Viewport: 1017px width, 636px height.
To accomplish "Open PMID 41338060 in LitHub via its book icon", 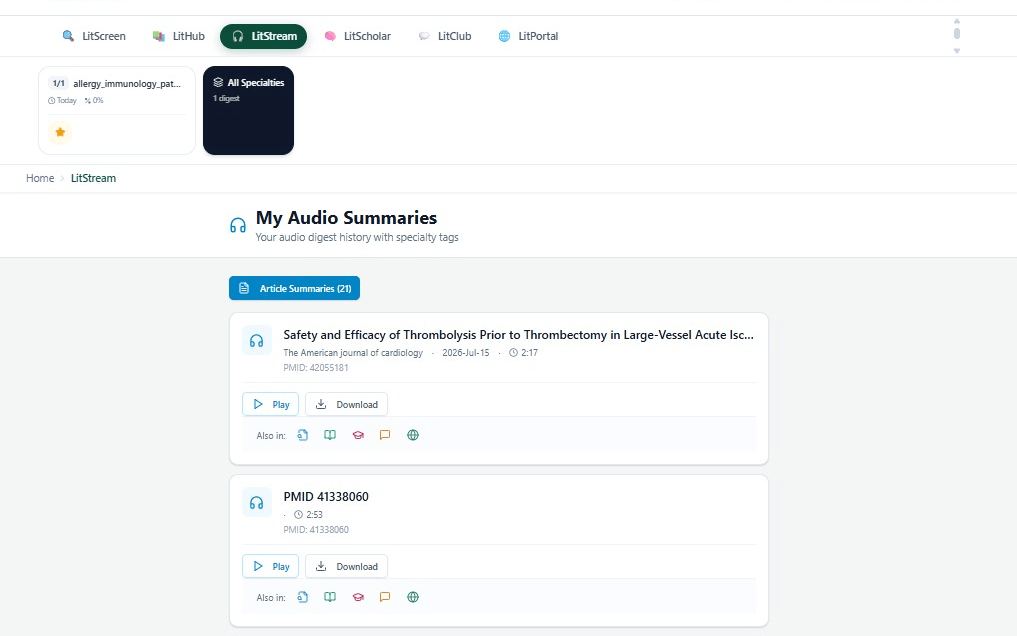I will (330, 597).
